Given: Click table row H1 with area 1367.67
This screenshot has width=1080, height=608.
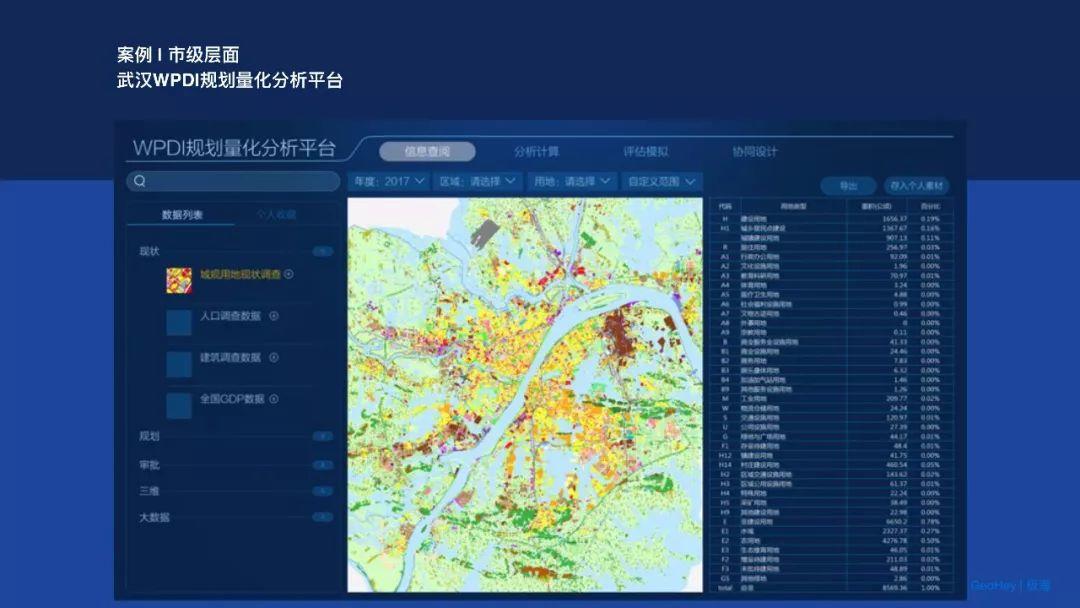Looking at the screenshot, I should (x=832, y=228).
